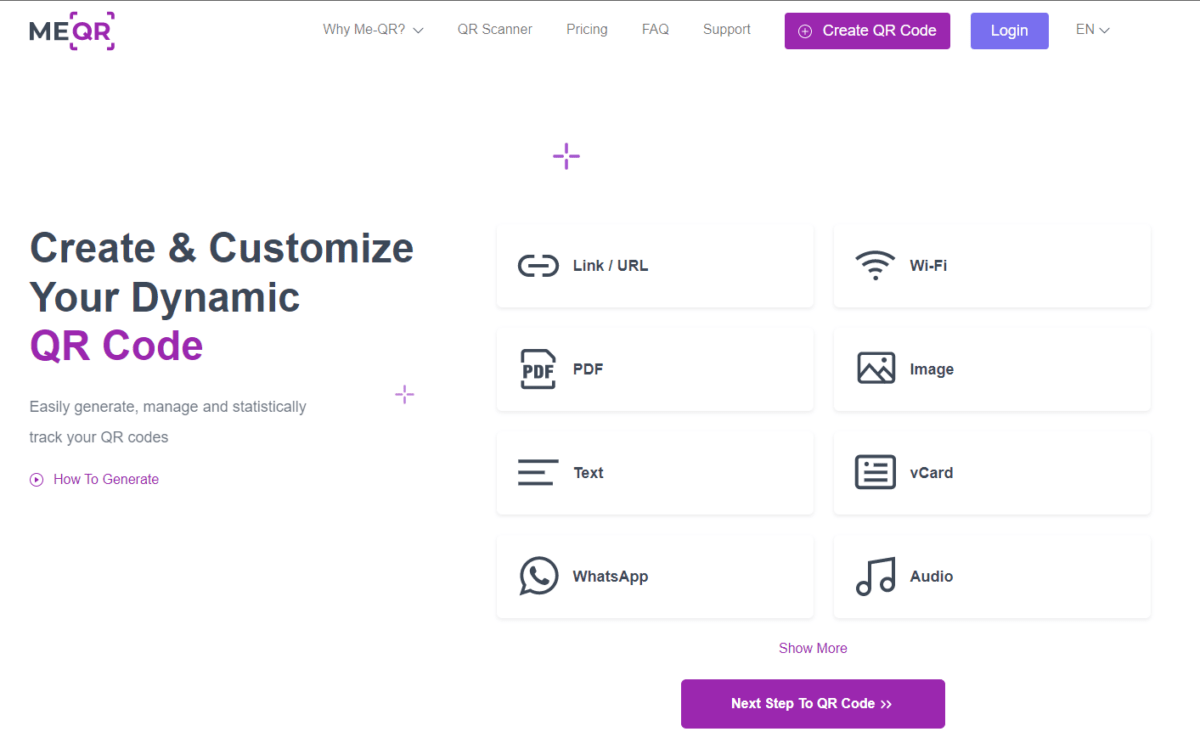Go to the Pricing page
Screen dimensions: 1200x743
587,29
